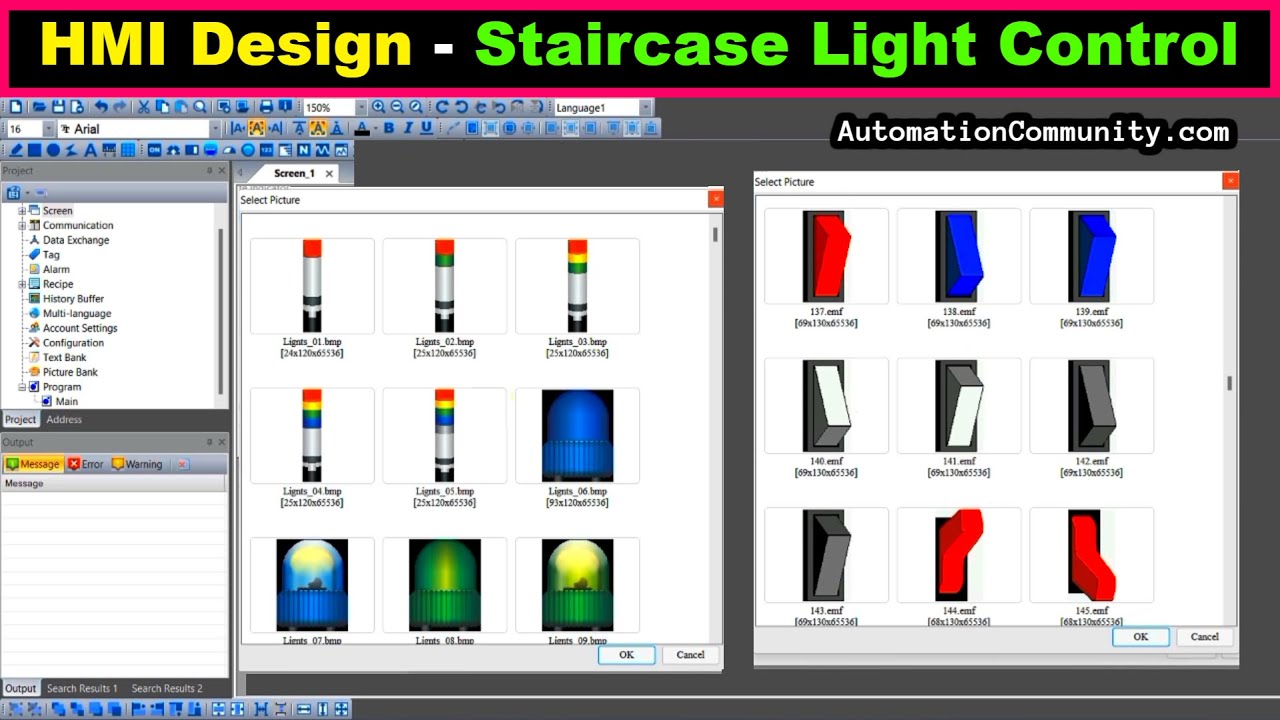The width and height of the screenshot is (1280, 720).
Task: Switch to the Address tab
Action: (64, 420)
